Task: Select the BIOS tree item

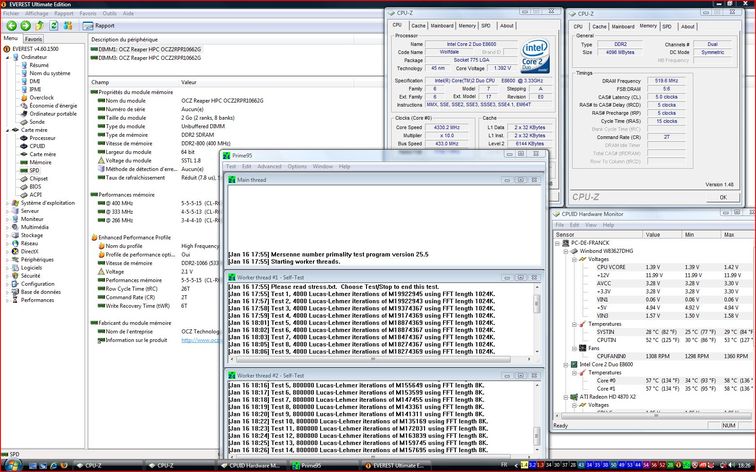Action: 35,187
